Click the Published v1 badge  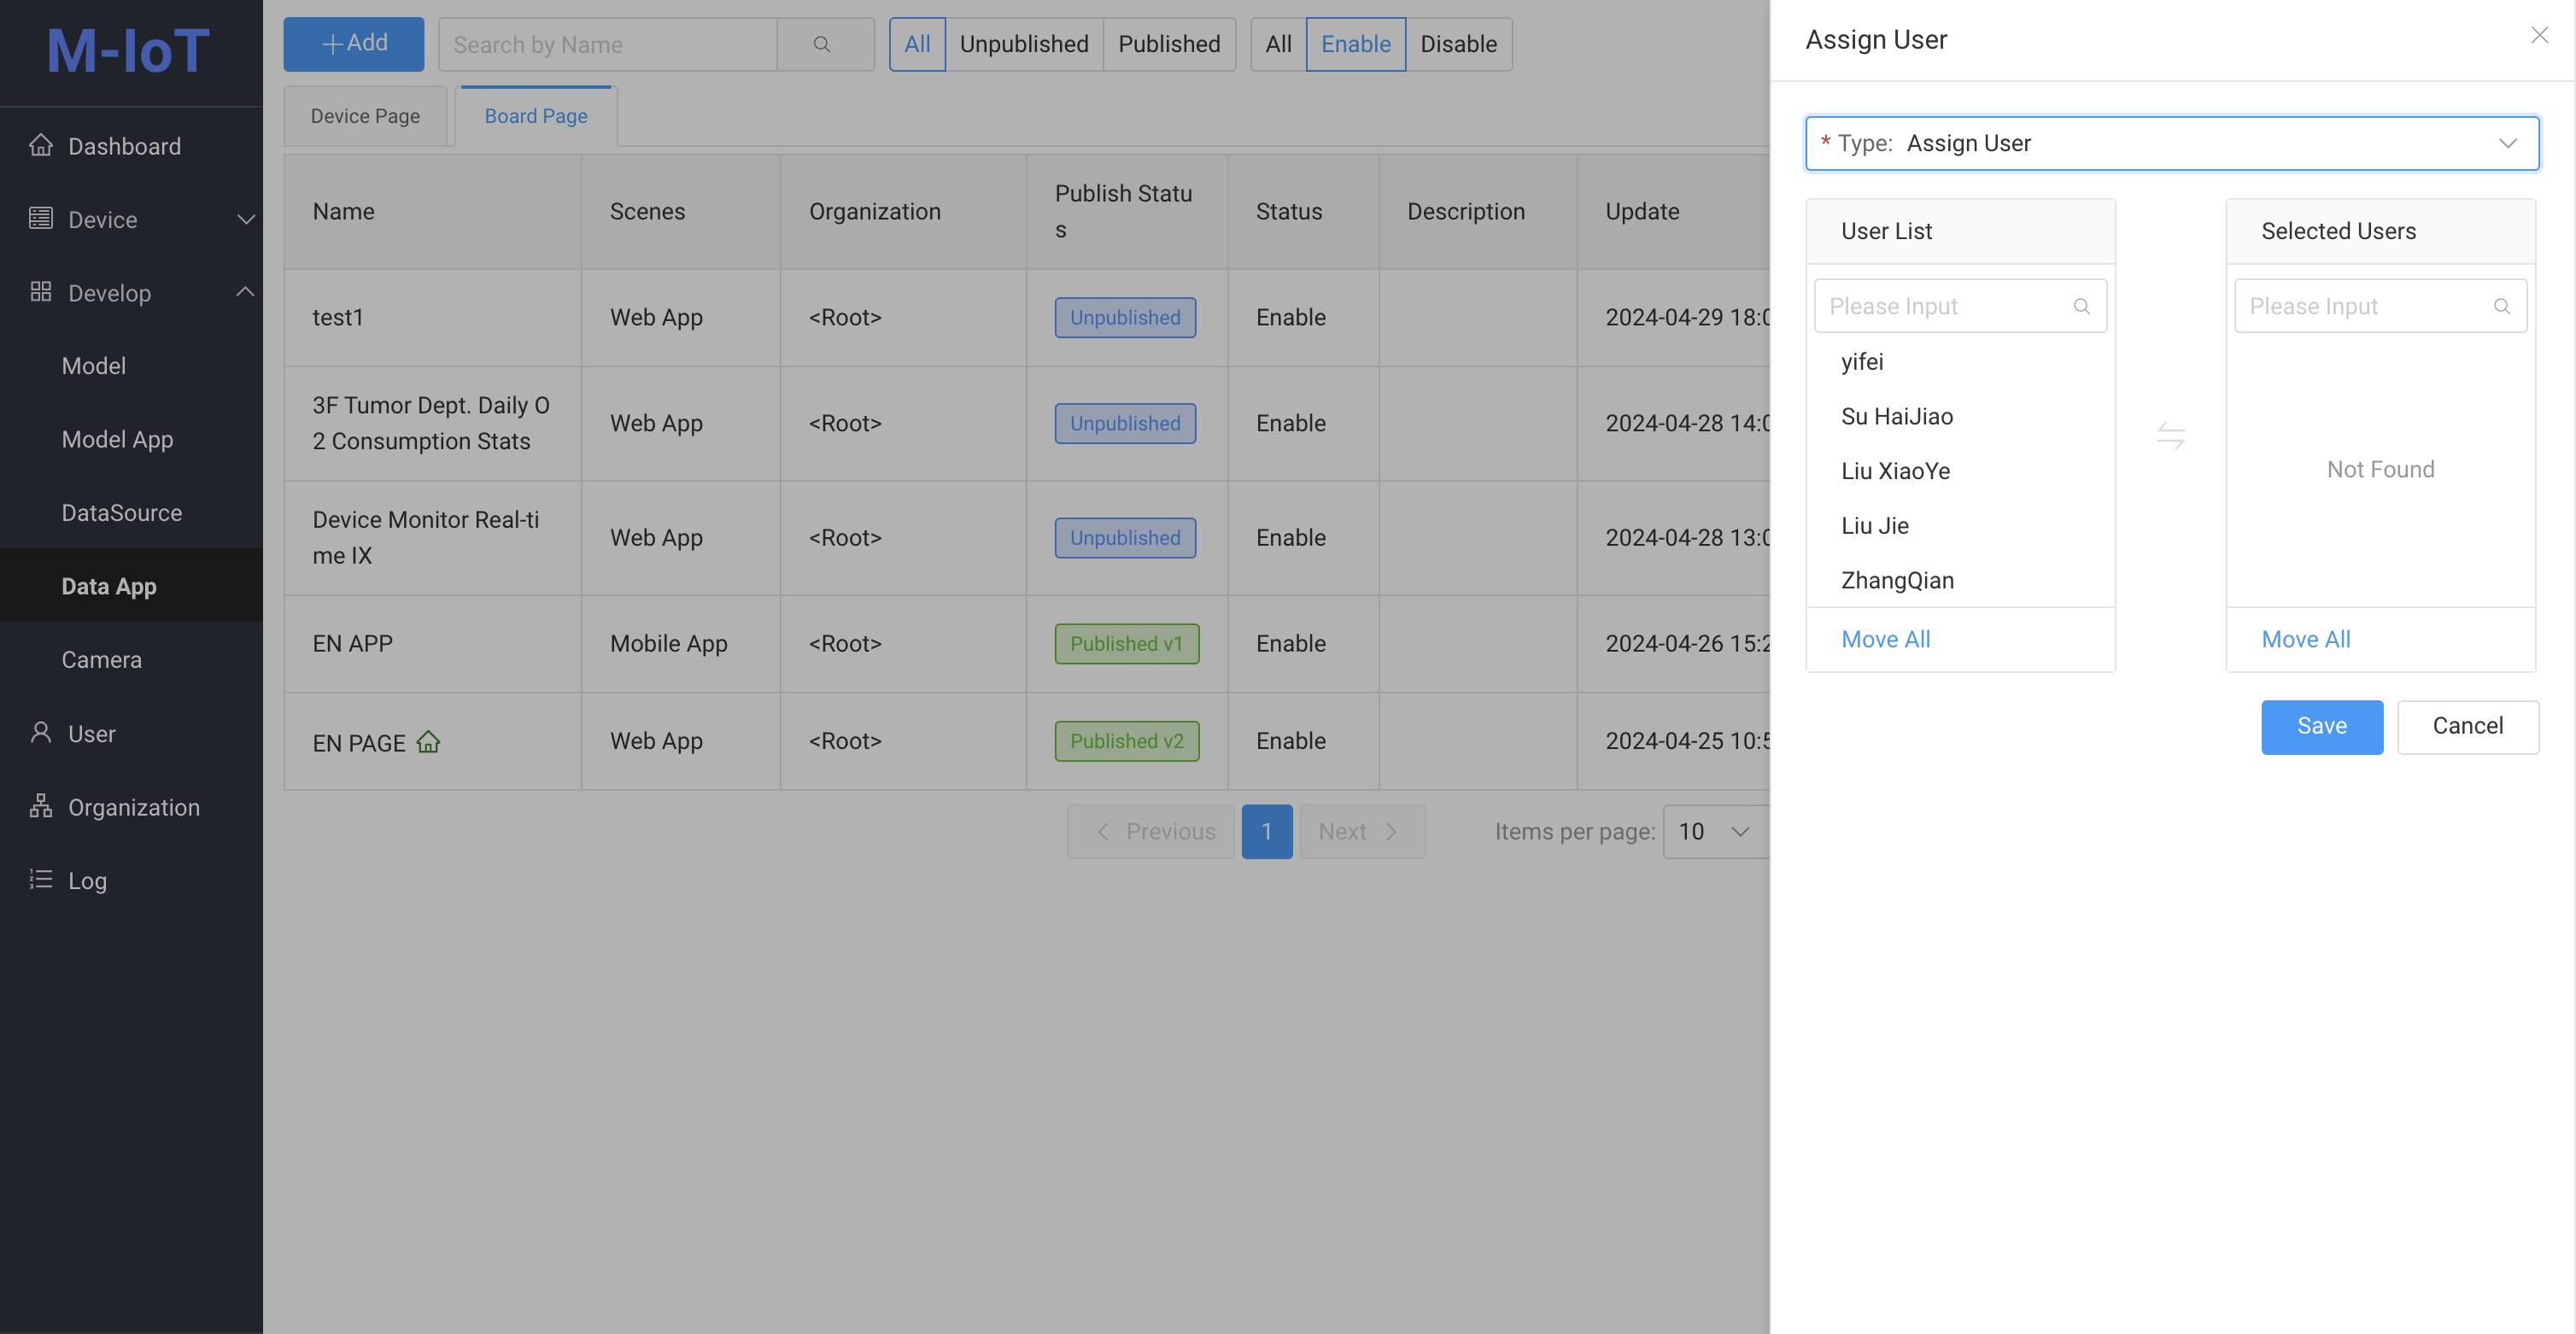(x=1126, y=644)
